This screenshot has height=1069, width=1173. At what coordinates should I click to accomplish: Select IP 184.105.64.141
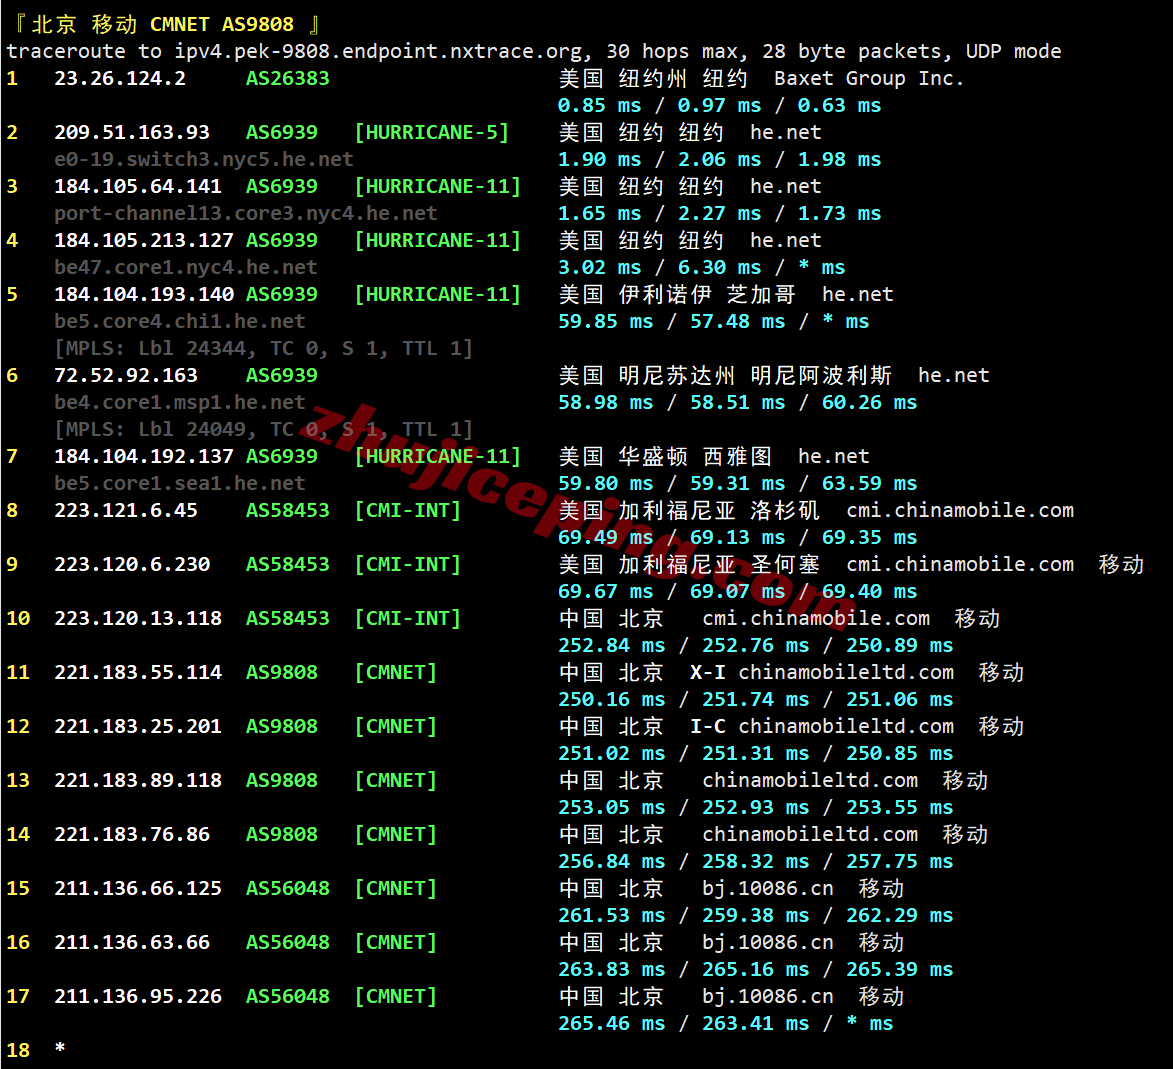tap(138, 186)
